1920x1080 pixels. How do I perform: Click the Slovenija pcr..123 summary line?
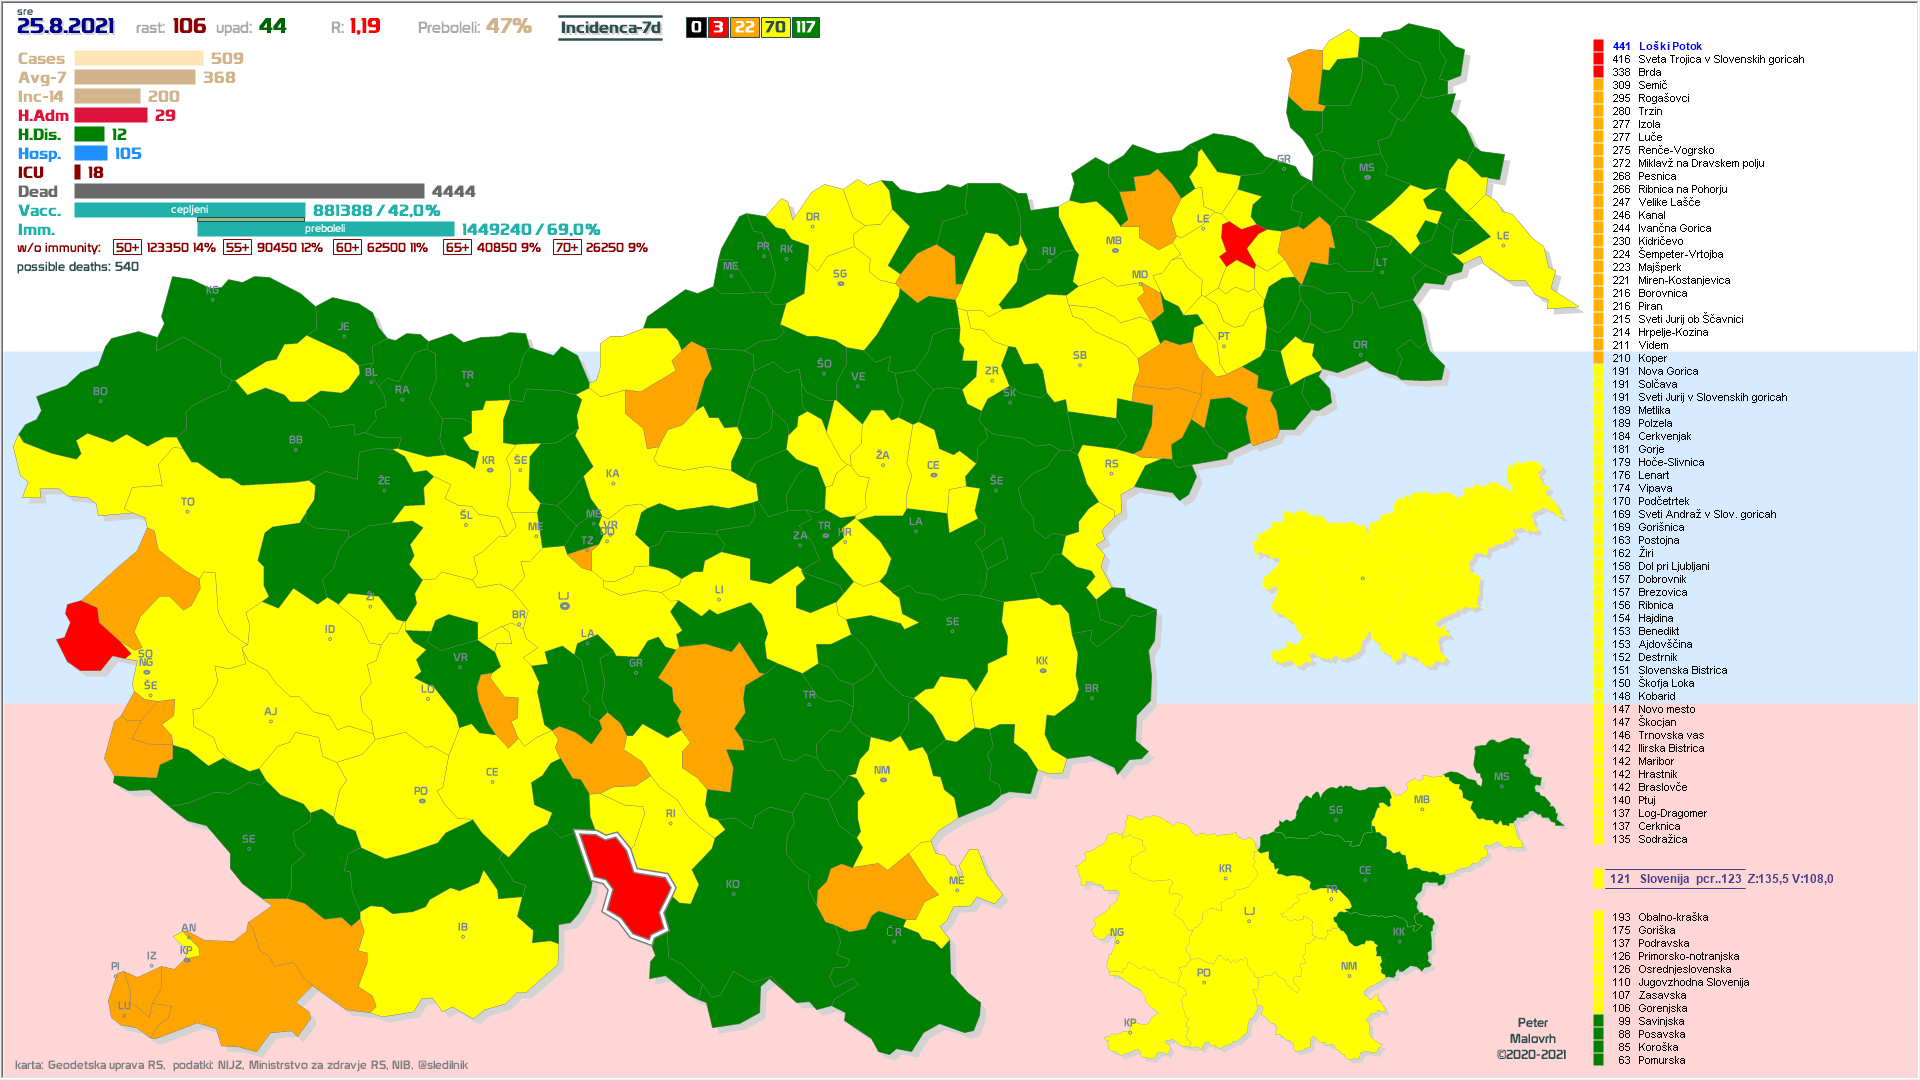click(x=1690, y=879)
